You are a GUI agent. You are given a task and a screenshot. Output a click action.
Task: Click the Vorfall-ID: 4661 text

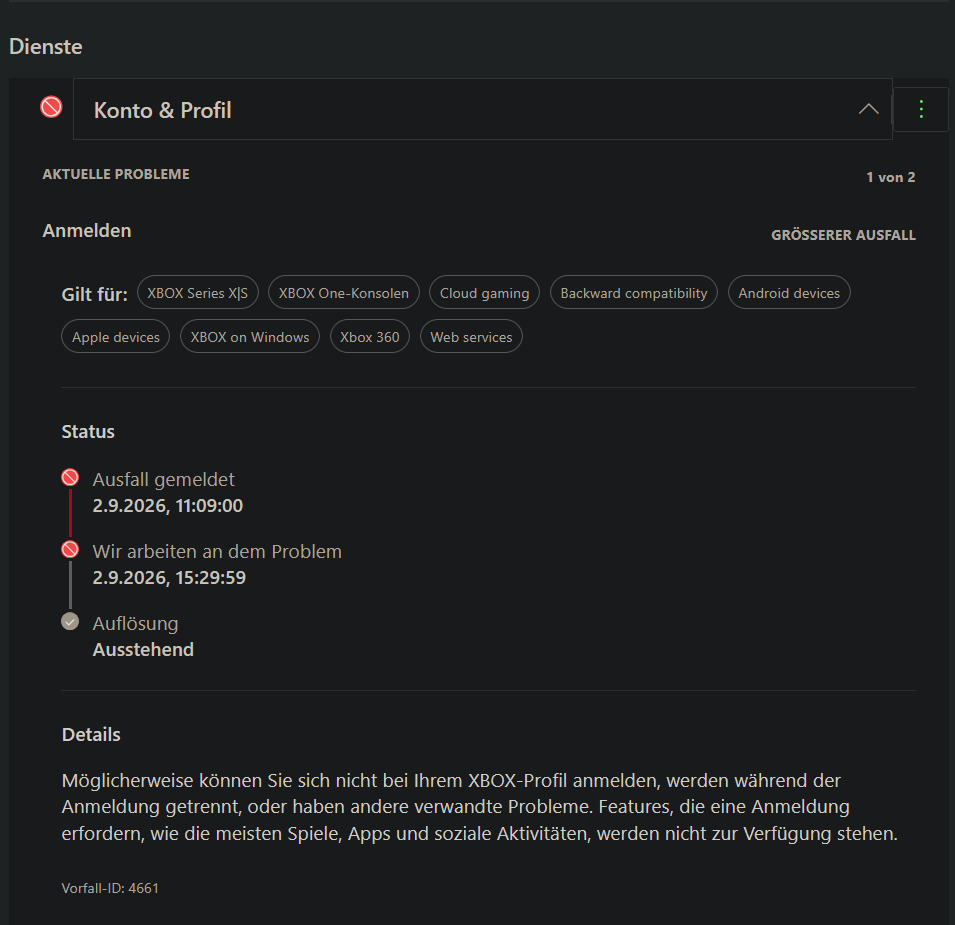(x=110, y=888)
